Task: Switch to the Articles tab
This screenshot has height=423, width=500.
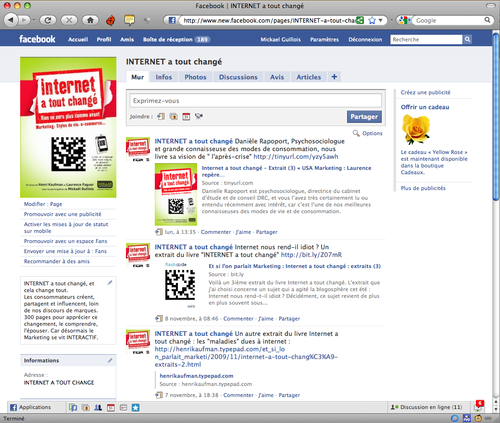Action: pyautogui.click(x=309, y=77)
